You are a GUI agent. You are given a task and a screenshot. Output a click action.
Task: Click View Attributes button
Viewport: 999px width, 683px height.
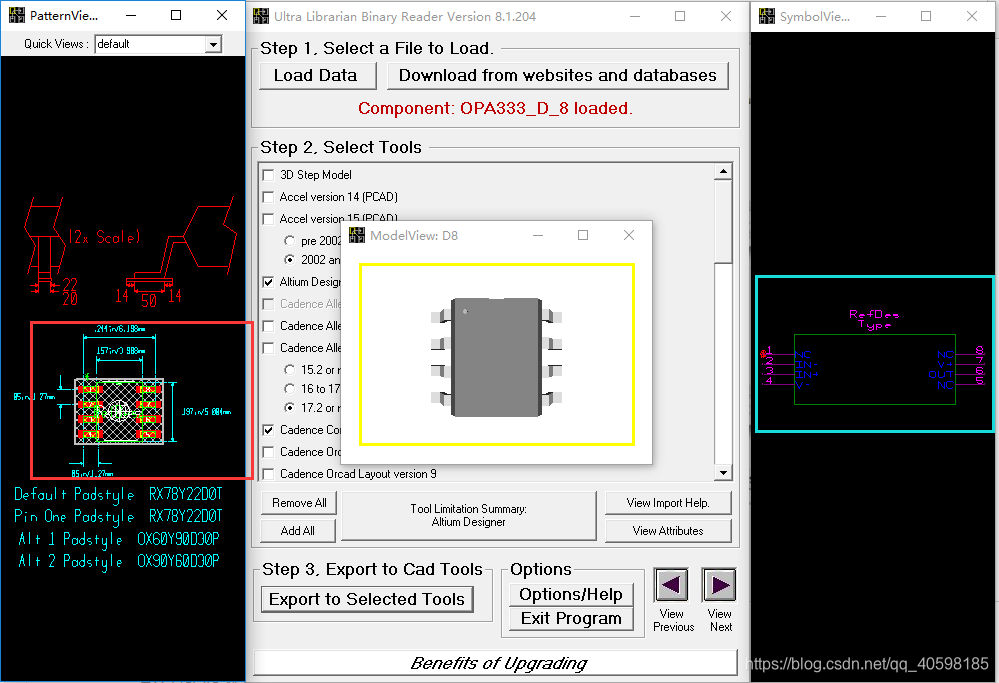click(668, 531)
